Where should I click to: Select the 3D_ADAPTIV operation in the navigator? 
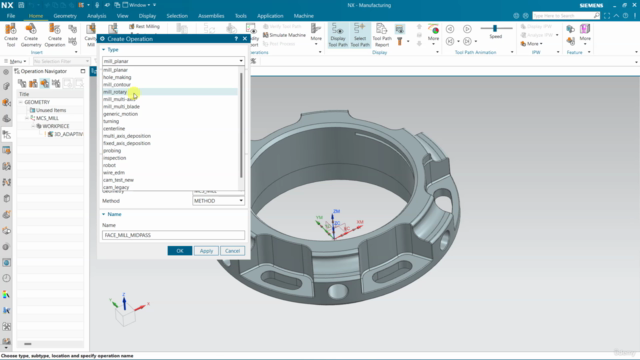click(x=65, y=134)
